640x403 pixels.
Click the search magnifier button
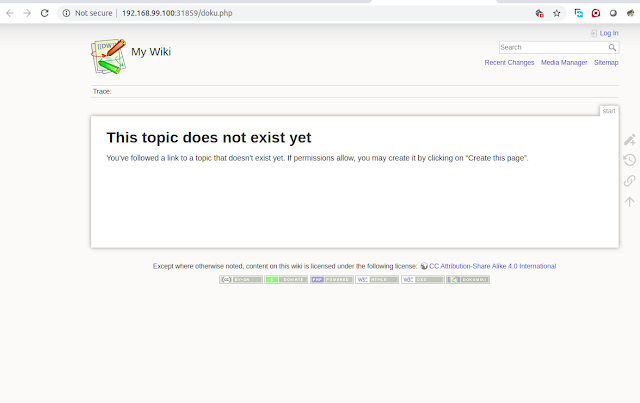[x=612, y=47]
